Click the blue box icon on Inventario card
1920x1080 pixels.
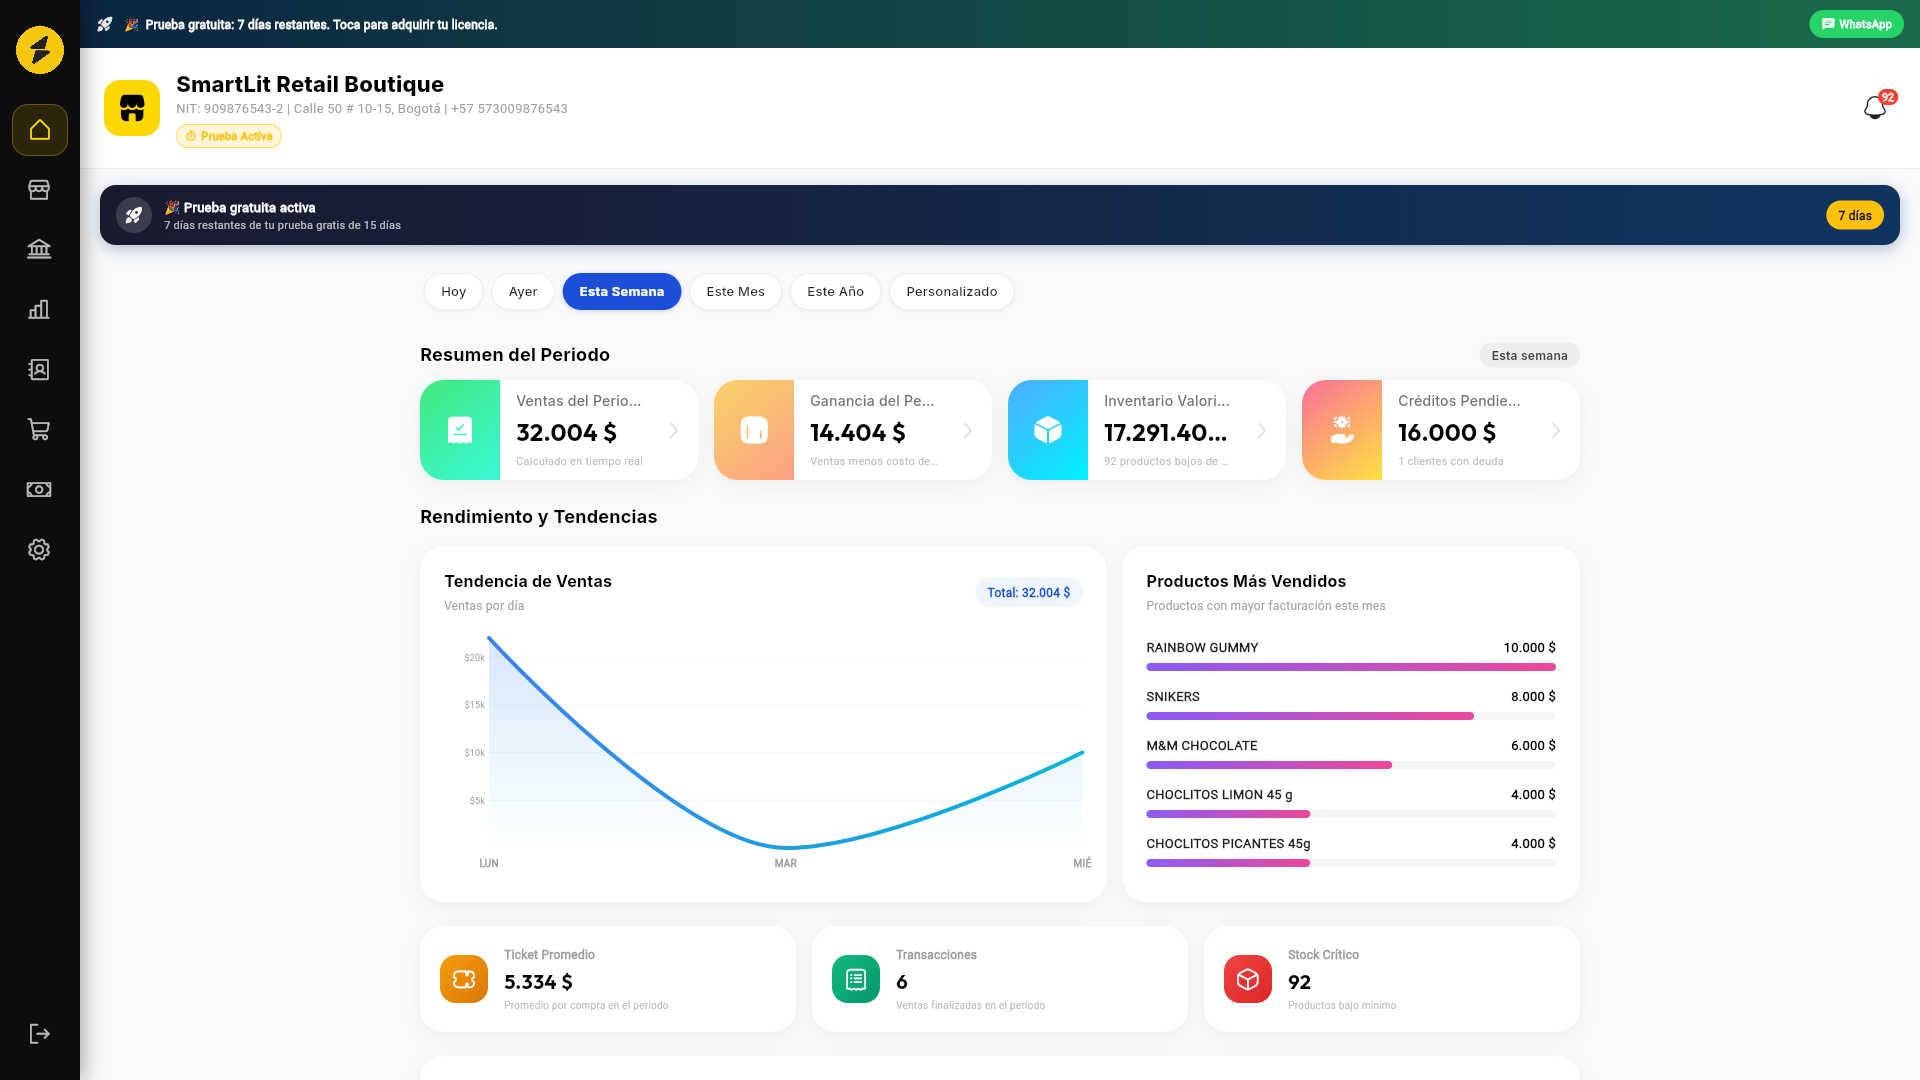(1048, 430)
